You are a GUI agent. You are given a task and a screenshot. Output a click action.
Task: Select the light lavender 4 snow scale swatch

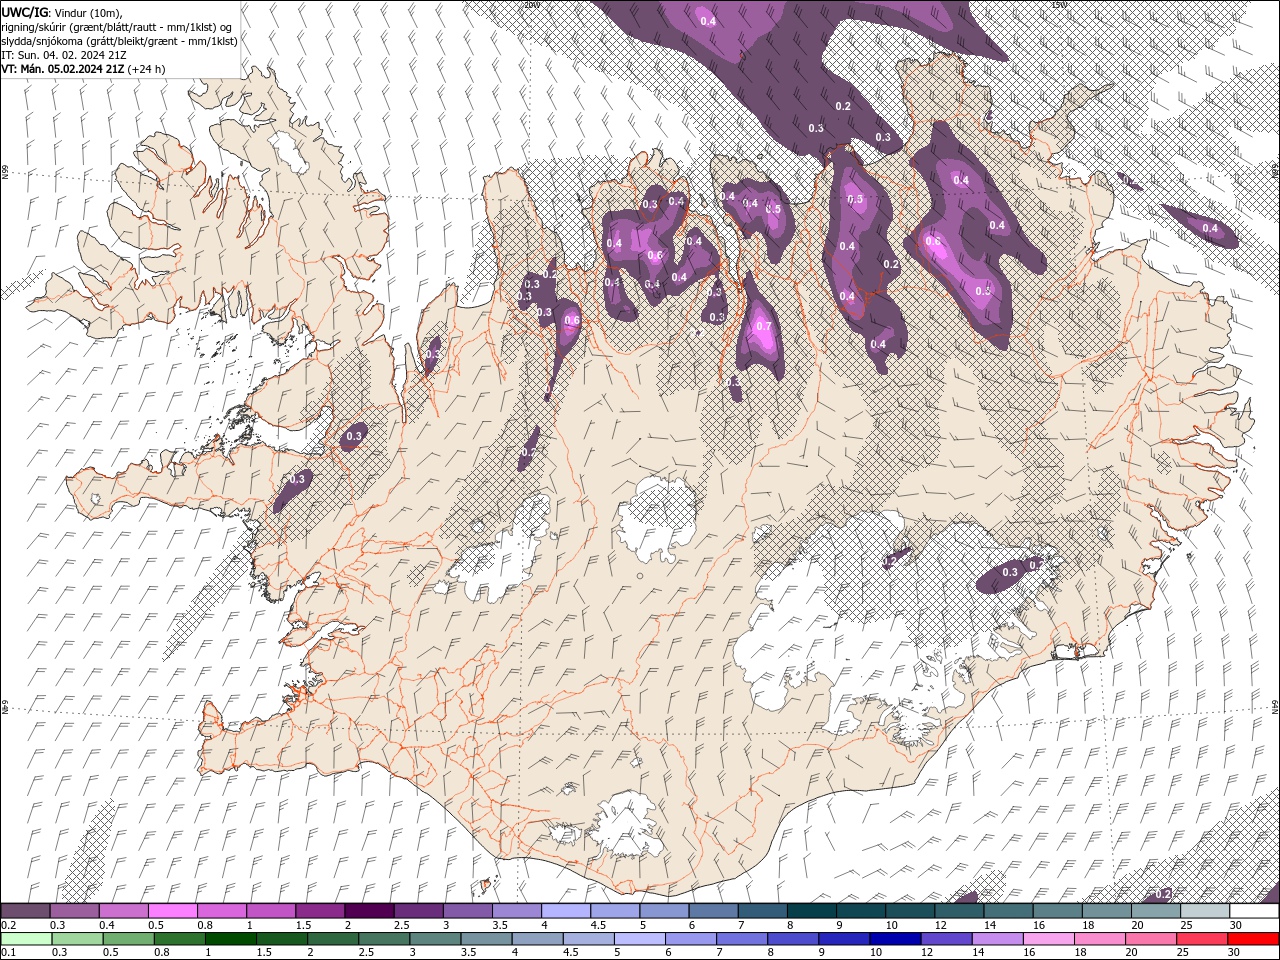point(565,911)
